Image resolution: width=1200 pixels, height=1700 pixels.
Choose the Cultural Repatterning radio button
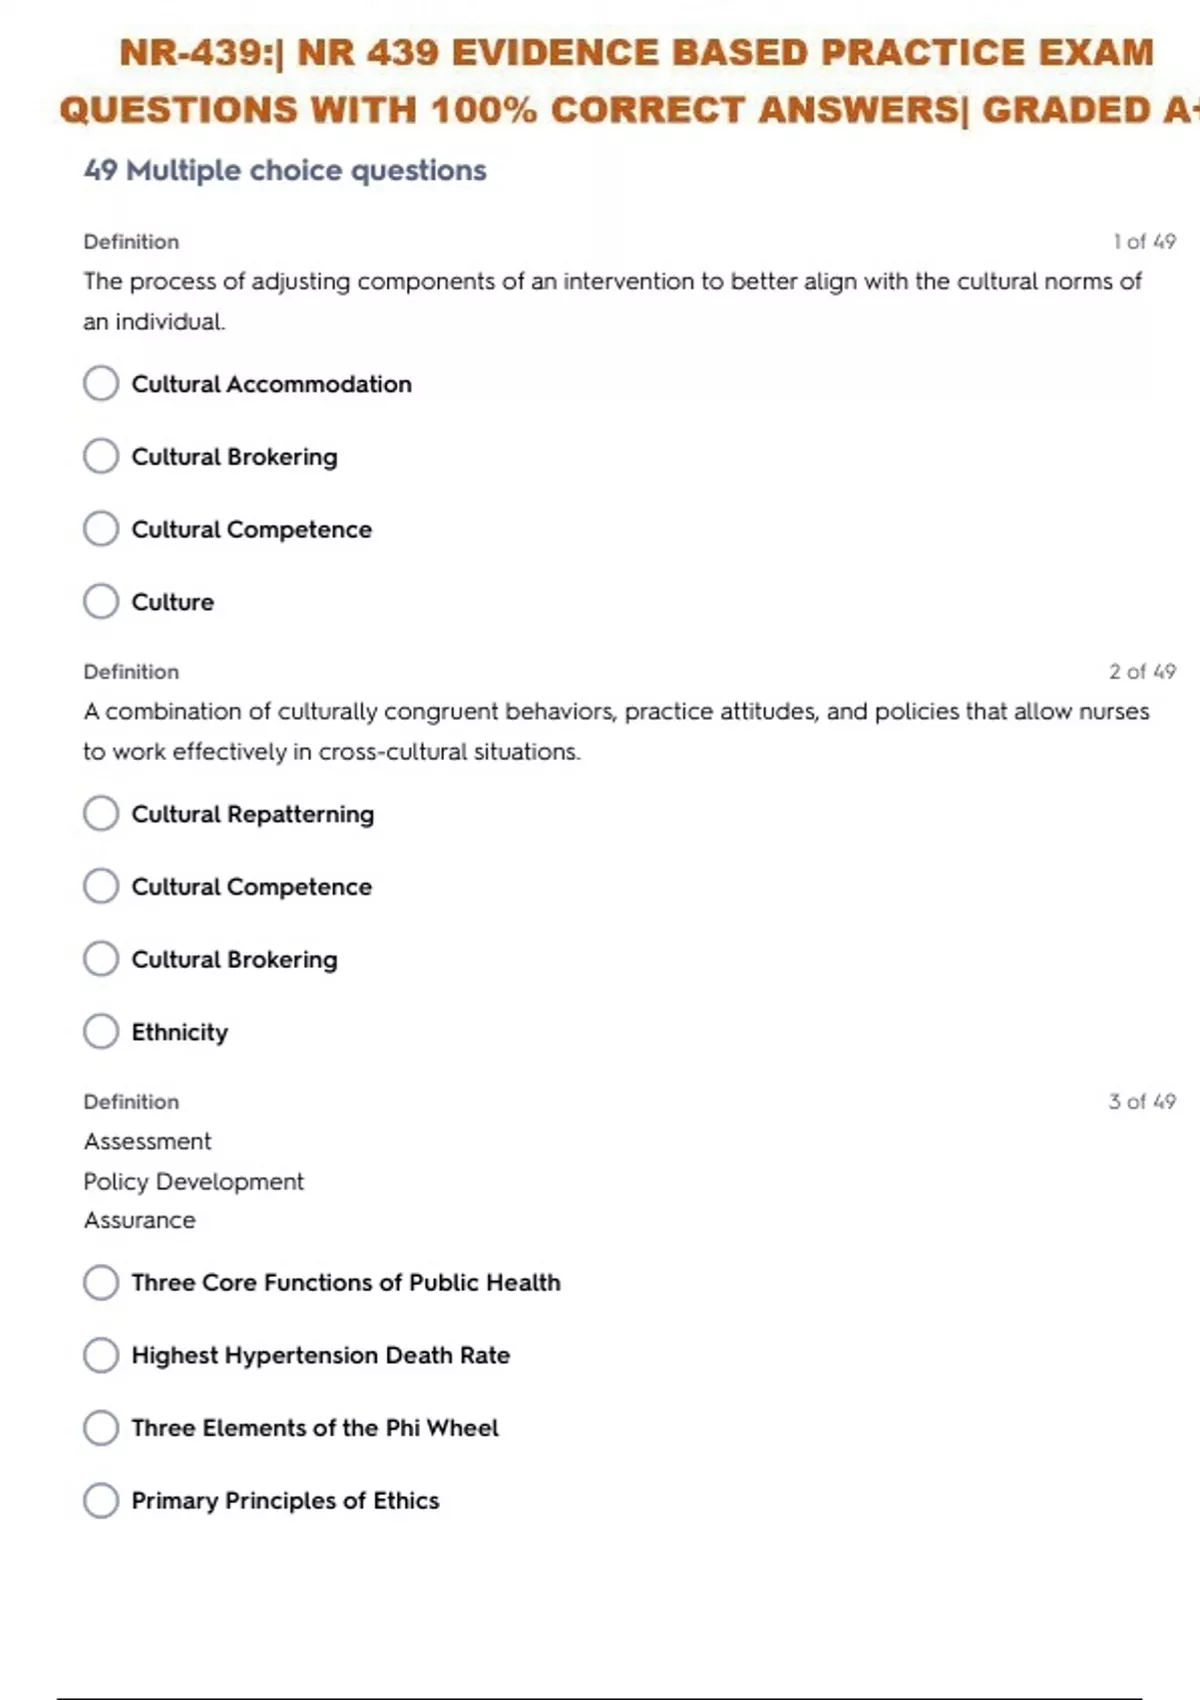(101, 814)
